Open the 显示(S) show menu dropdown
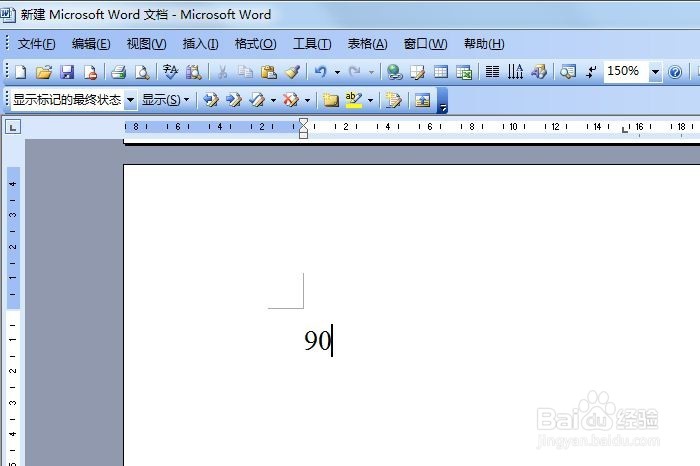This screenshot has width=700, height=466. click(x=166, y=100)
